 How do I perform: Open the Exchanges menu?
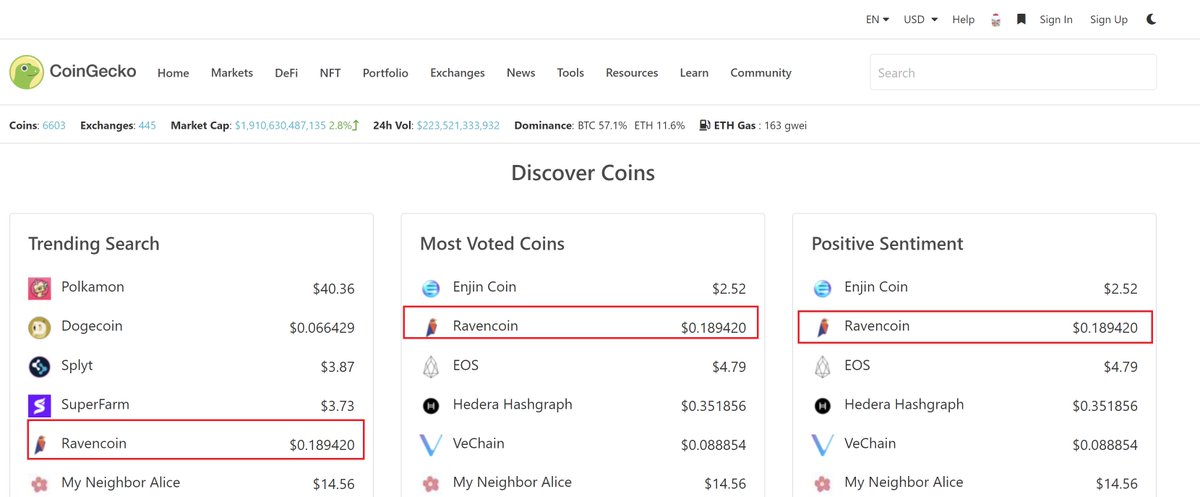(457, 73)
